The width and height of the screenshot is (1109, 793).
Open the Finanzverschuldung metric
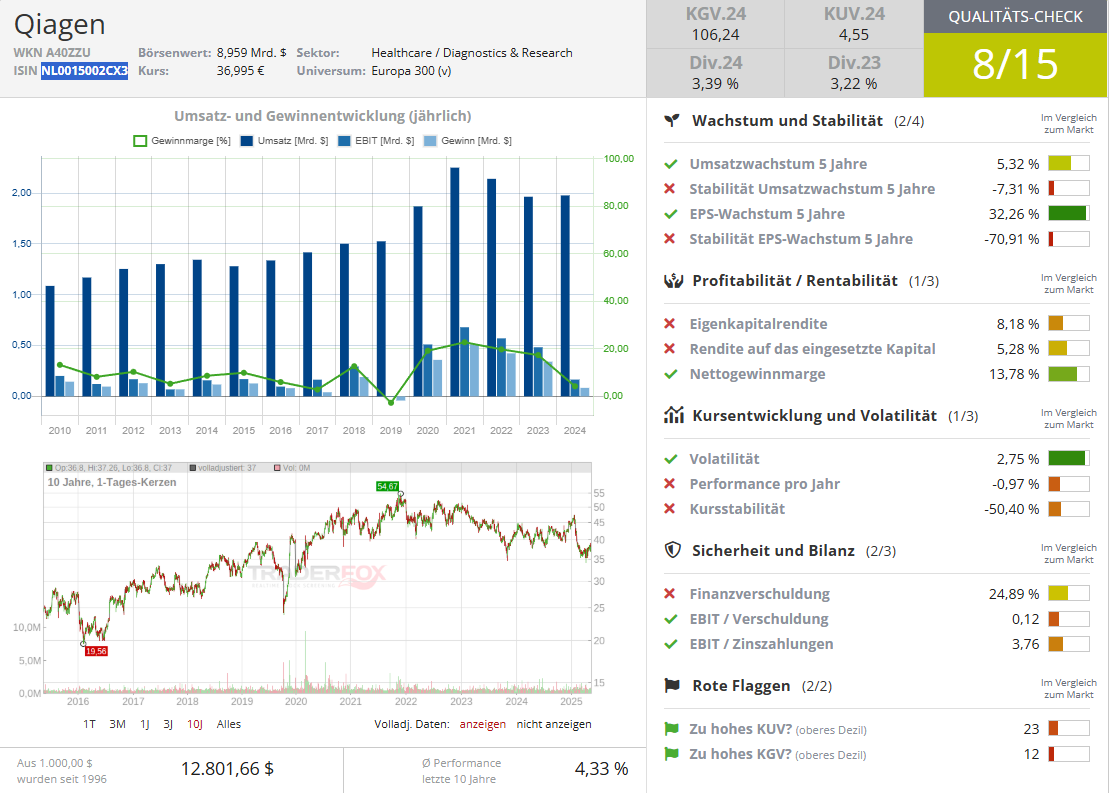(760, 594)
